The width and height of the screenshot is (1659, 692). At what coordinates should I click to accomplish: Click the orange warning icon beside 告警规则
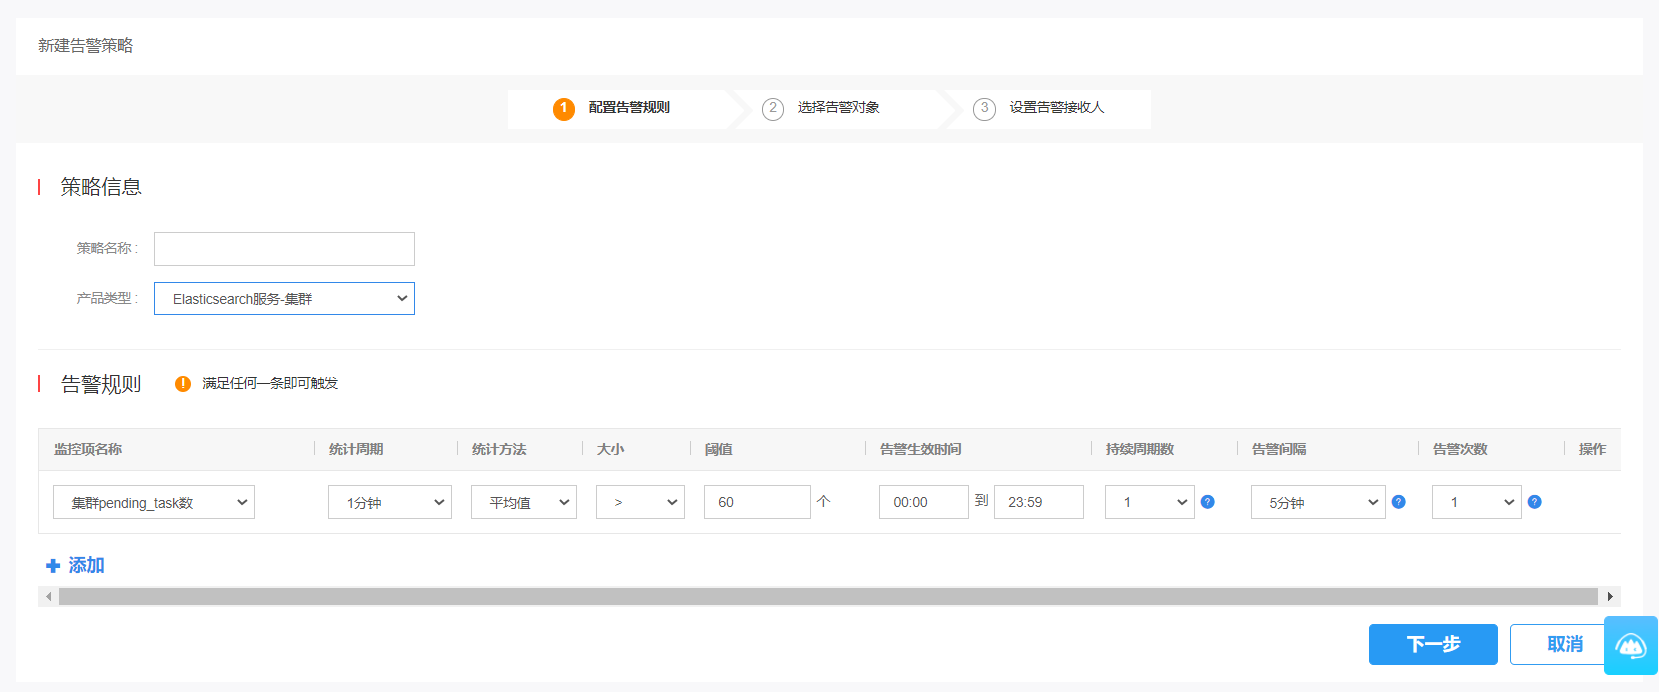(x=183, y=384)
